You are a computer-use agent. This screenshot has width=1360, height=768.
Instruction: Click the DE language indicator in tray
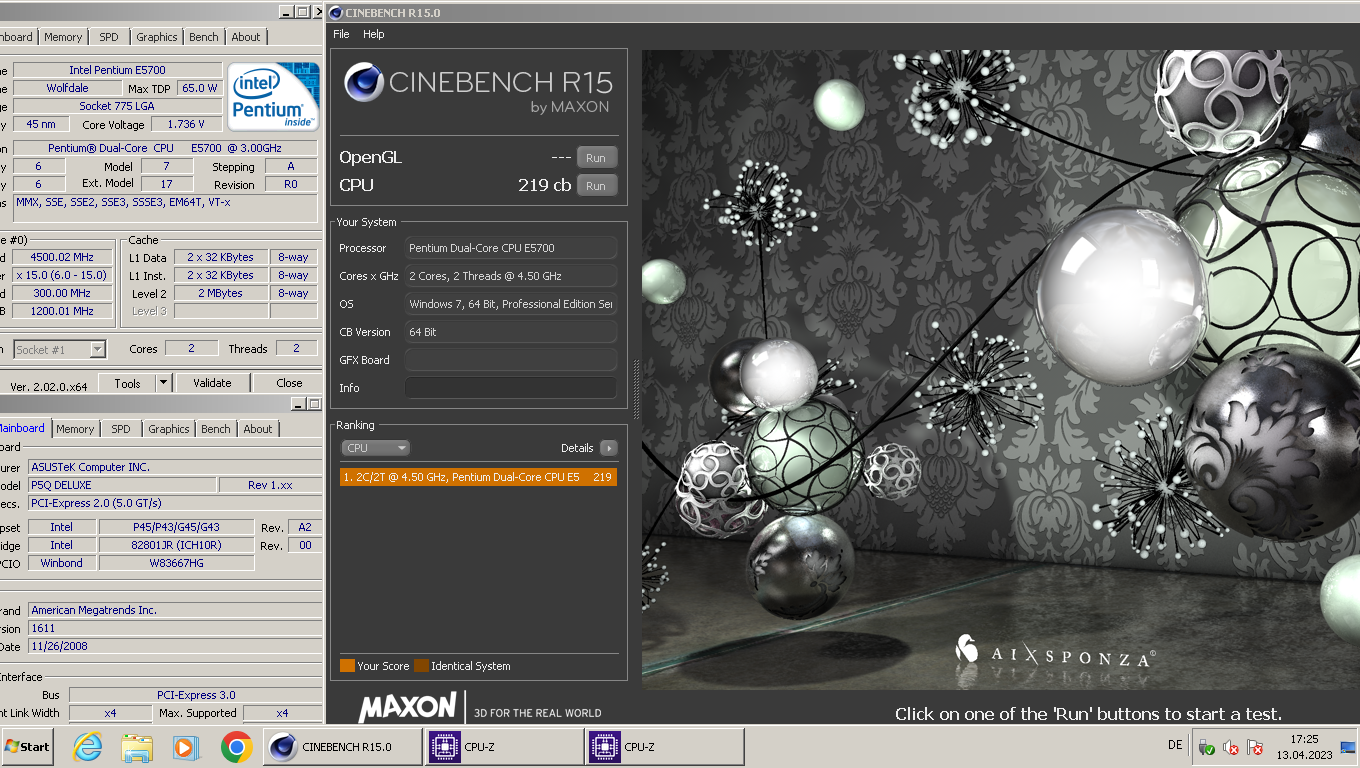click(x=1175, y=745)
